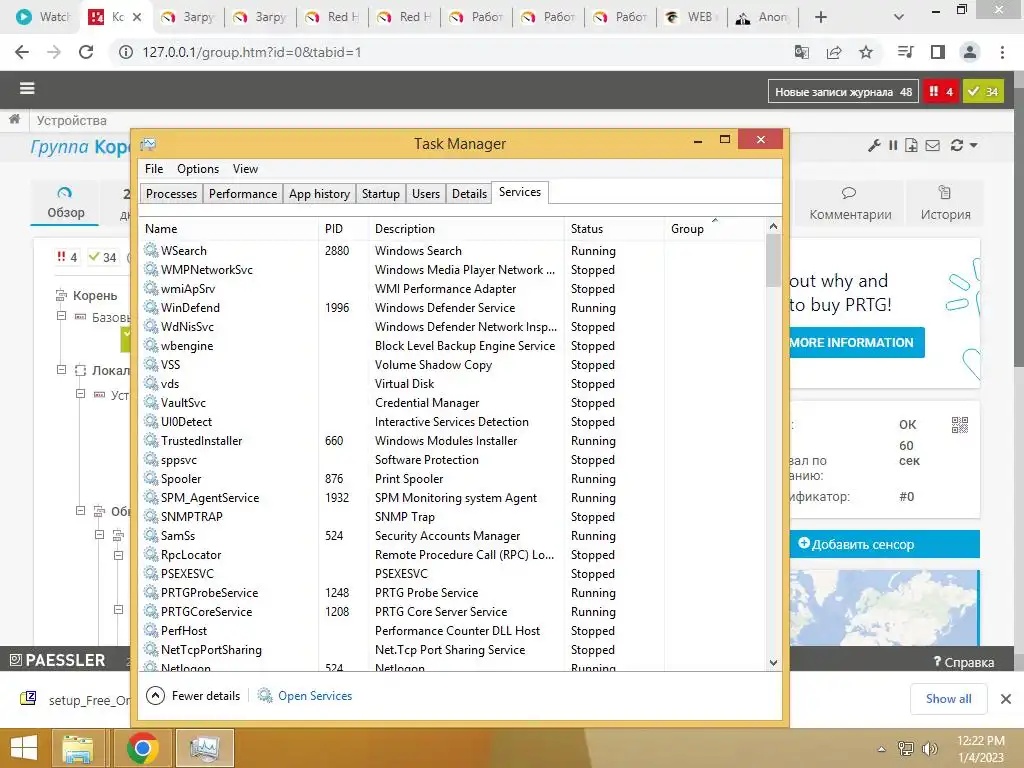1024x768 pixels.
Task: Click the volume icon in system tray
Action: [x=929, y=748]
